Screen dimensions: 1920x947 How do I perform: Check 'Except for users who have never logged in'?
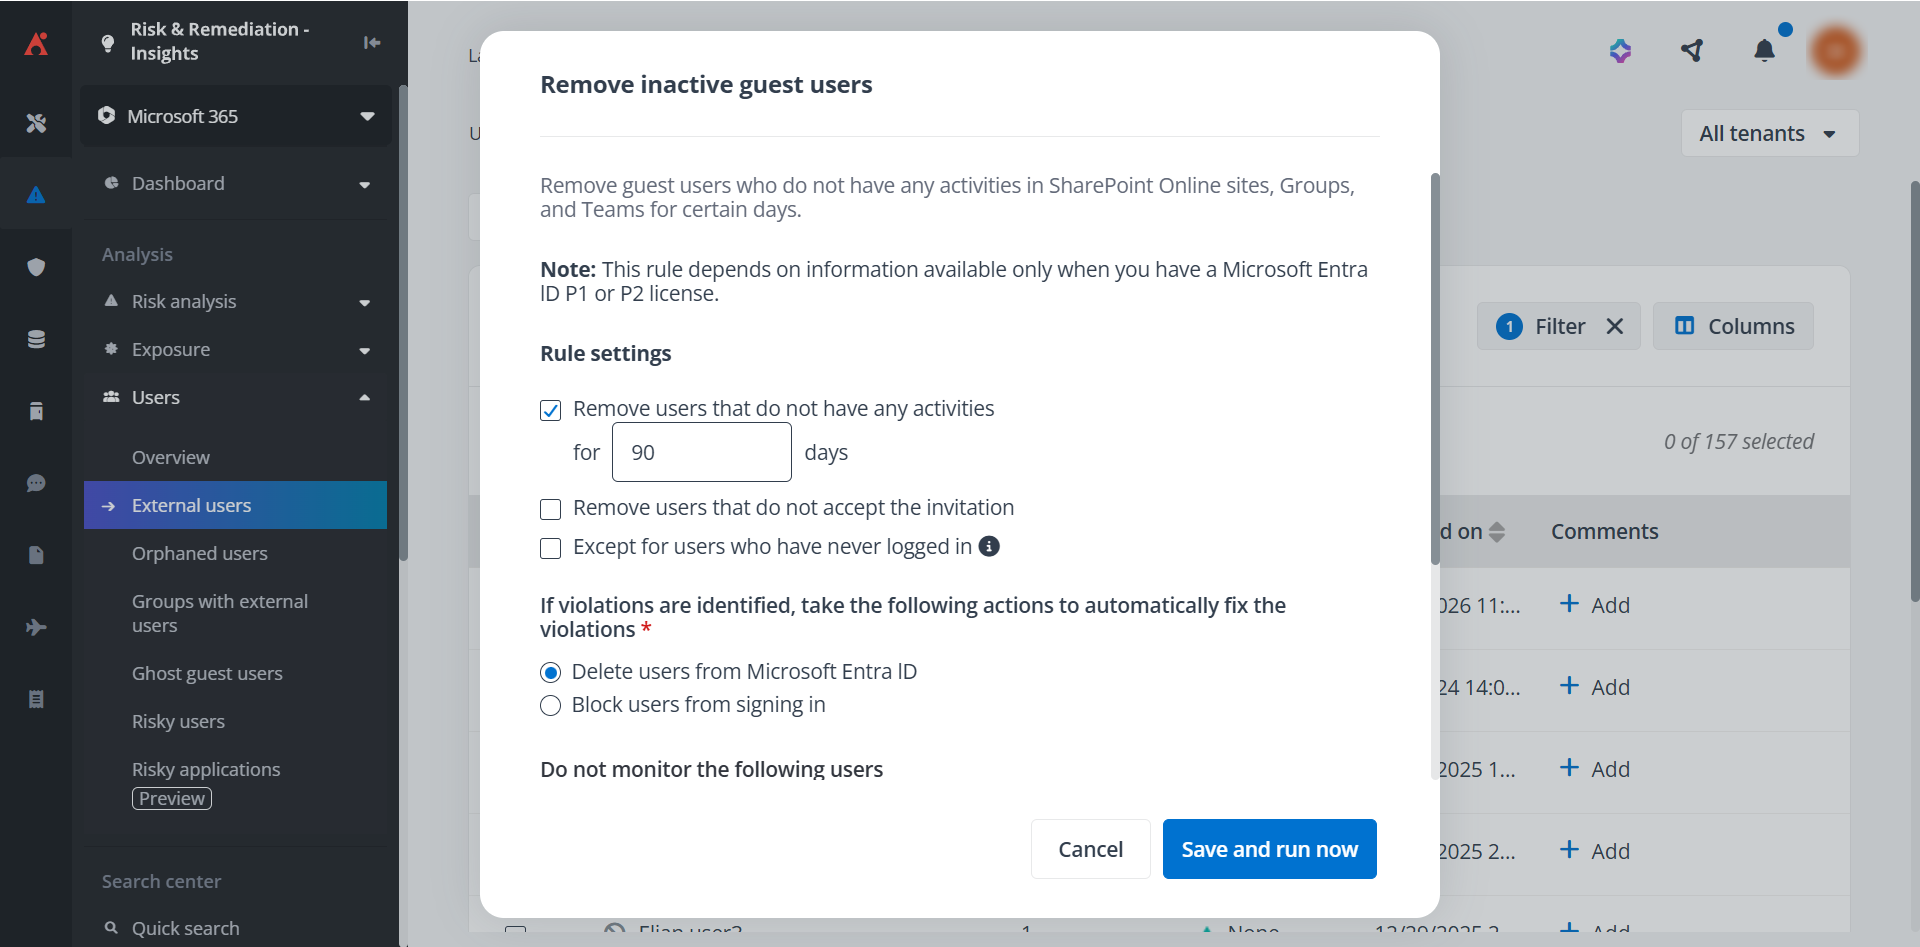550,548
